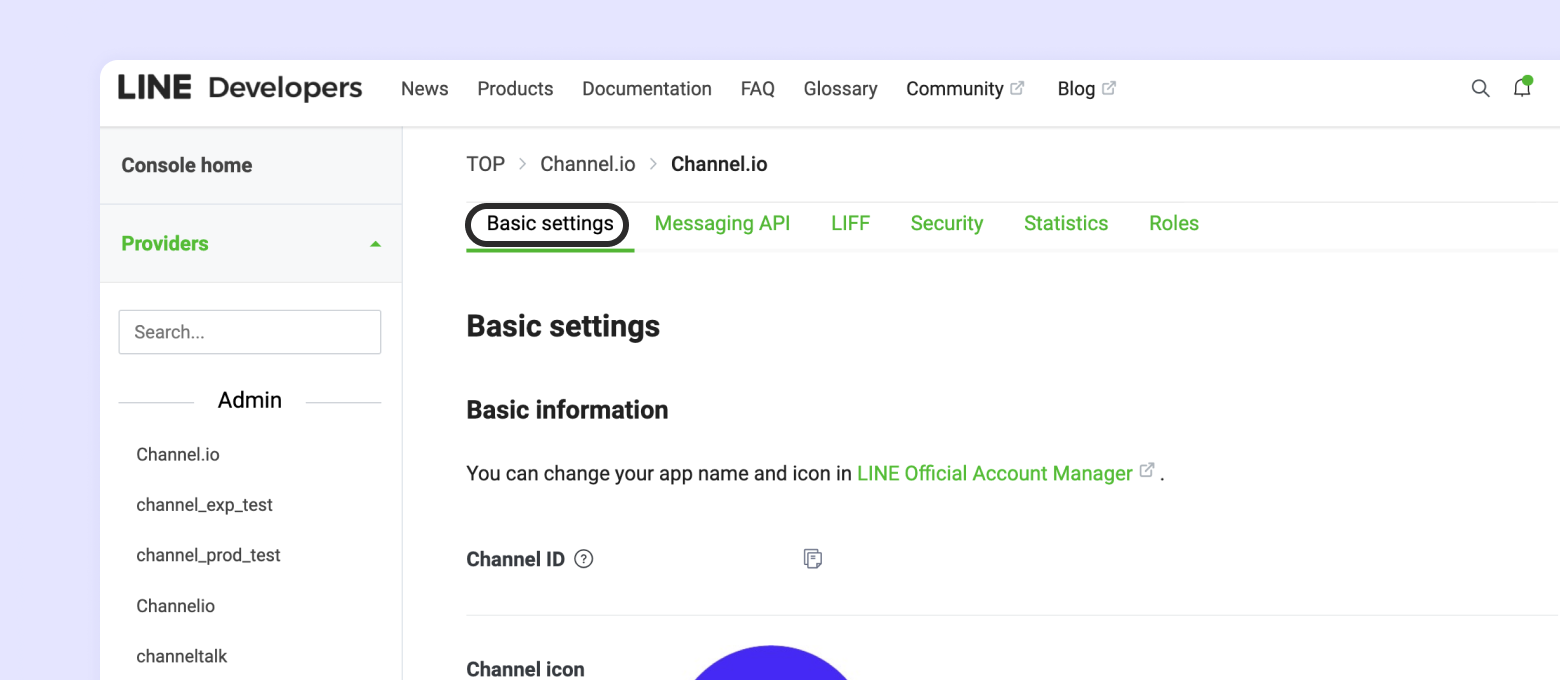Go to Console home

[x=187, y=165]
